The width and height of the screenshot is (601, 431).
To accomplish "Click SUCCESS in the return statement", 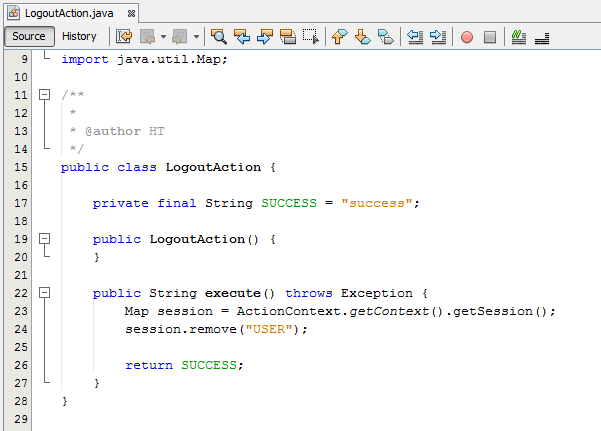I will coord(209,365).
